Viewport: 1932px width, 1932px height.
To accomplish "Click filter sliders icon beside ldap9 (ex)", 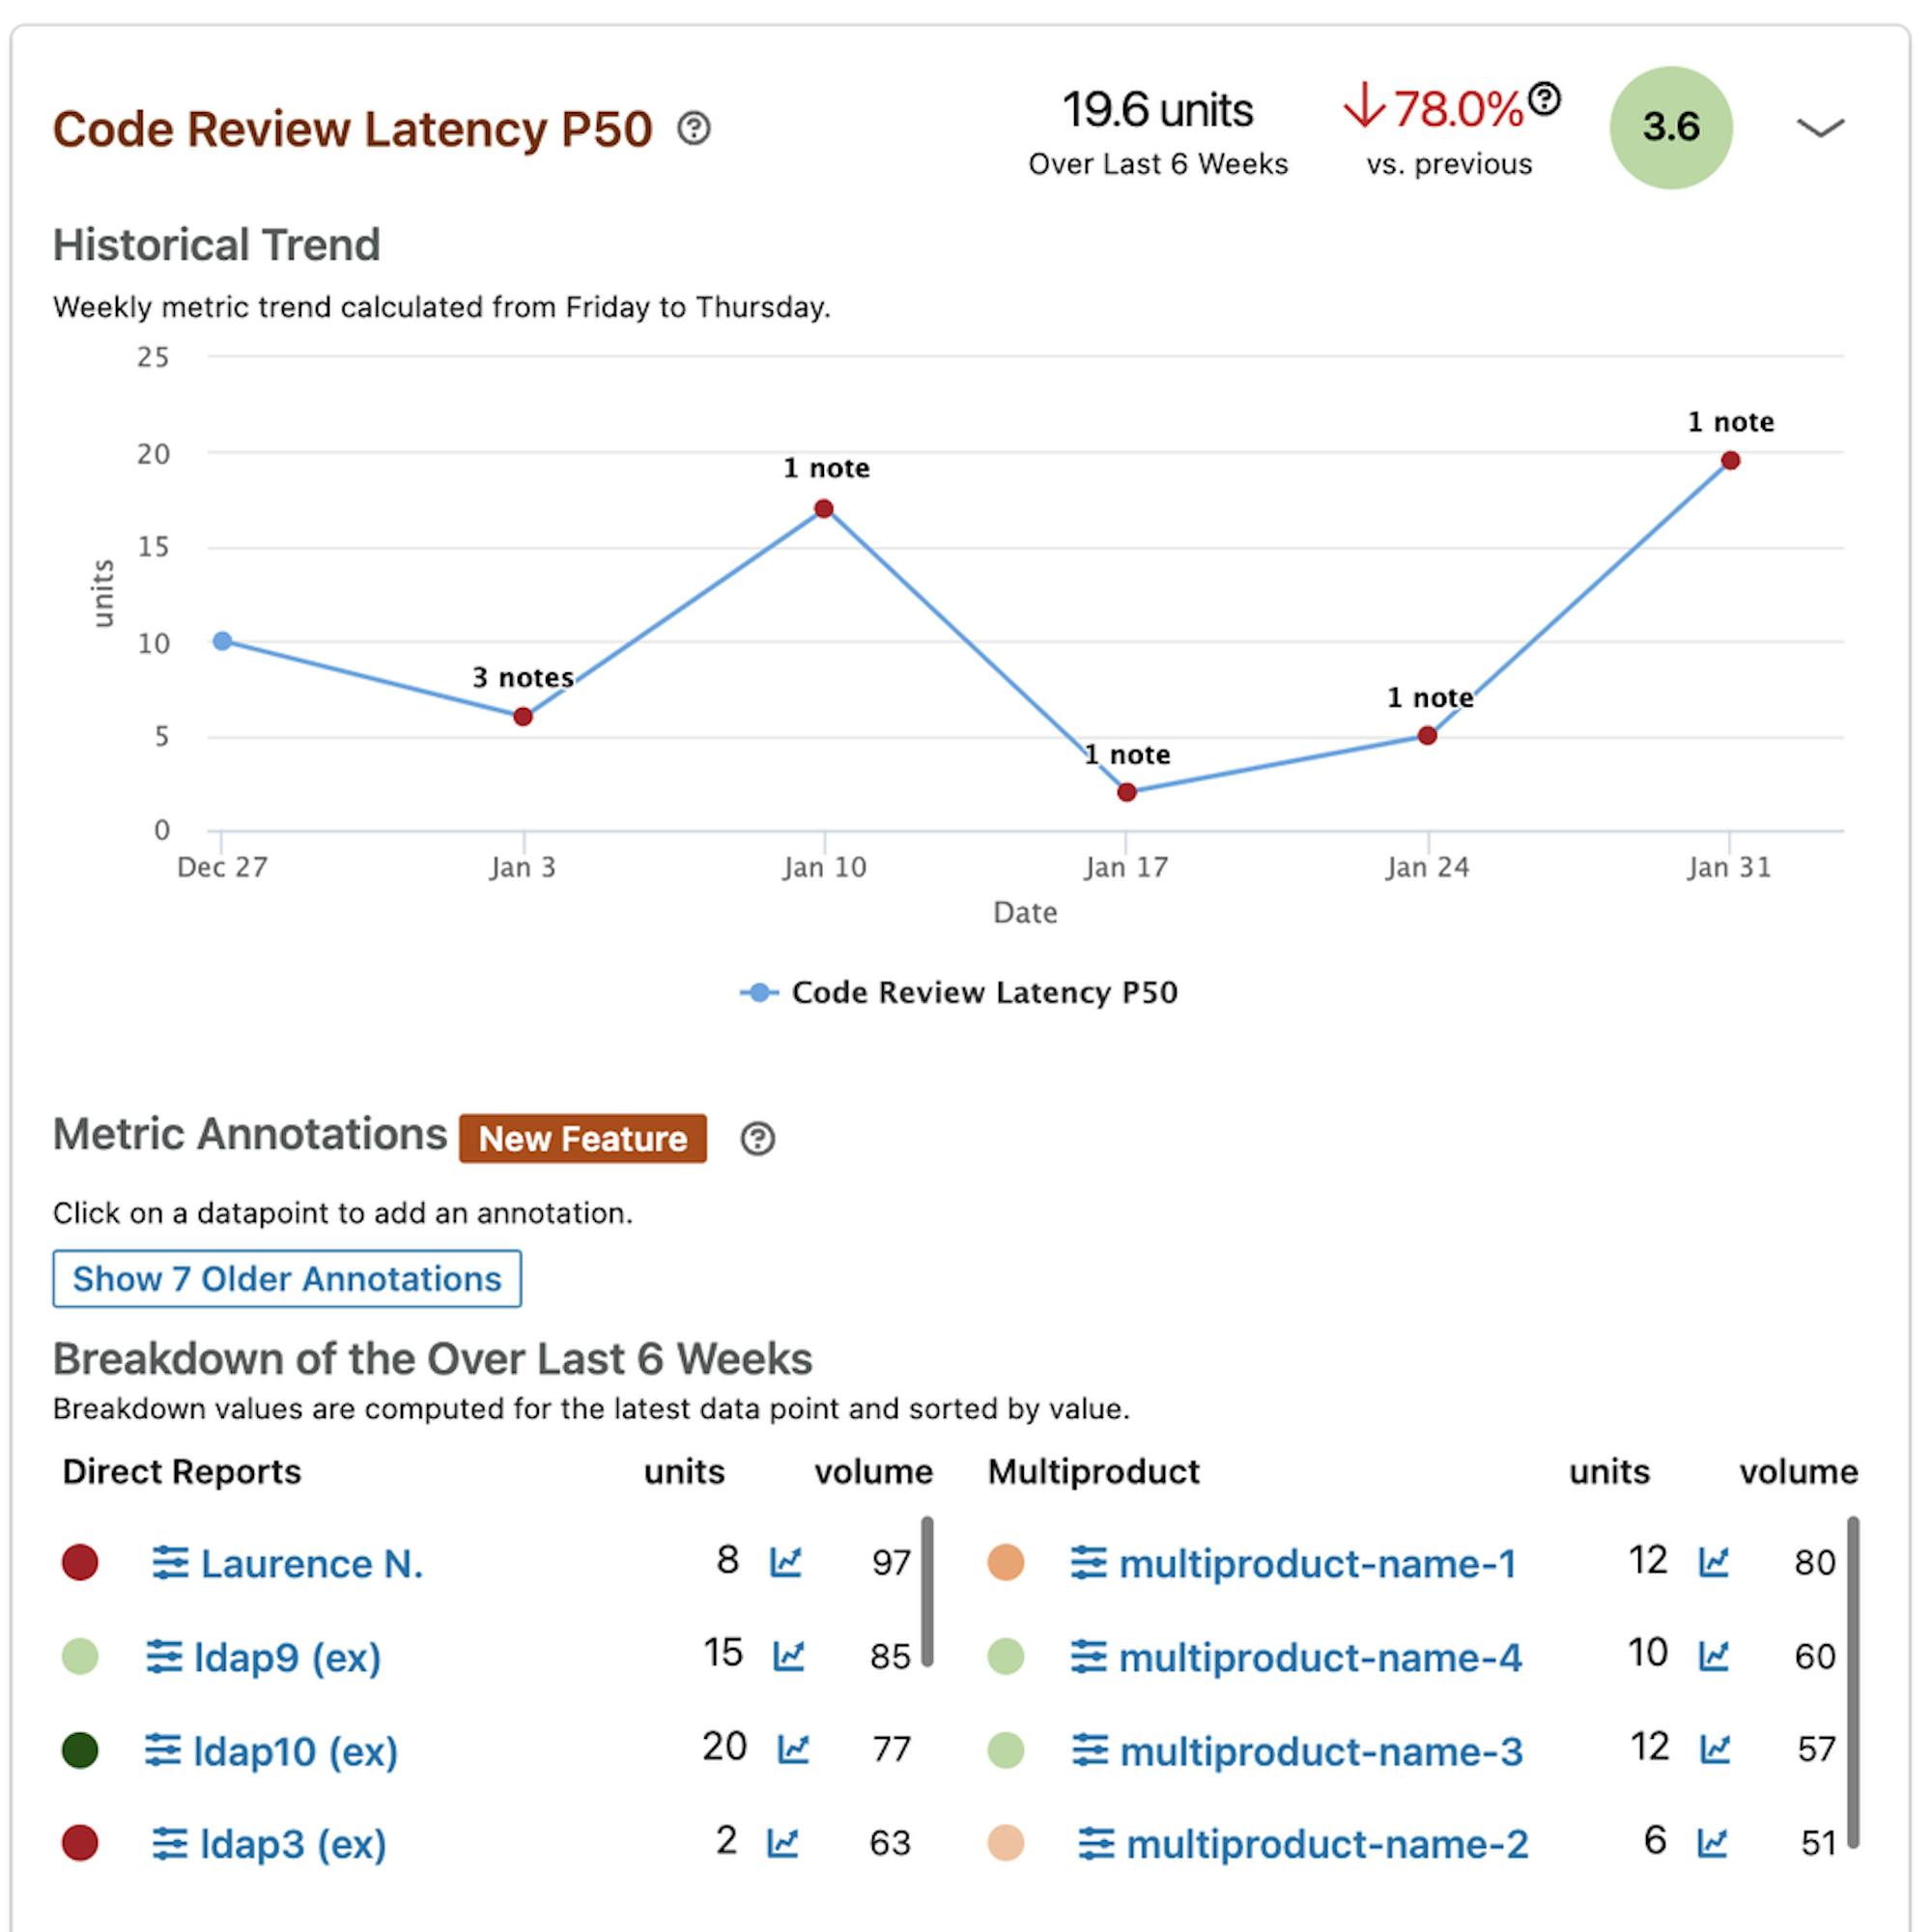I will click(x=164, y=1656).
